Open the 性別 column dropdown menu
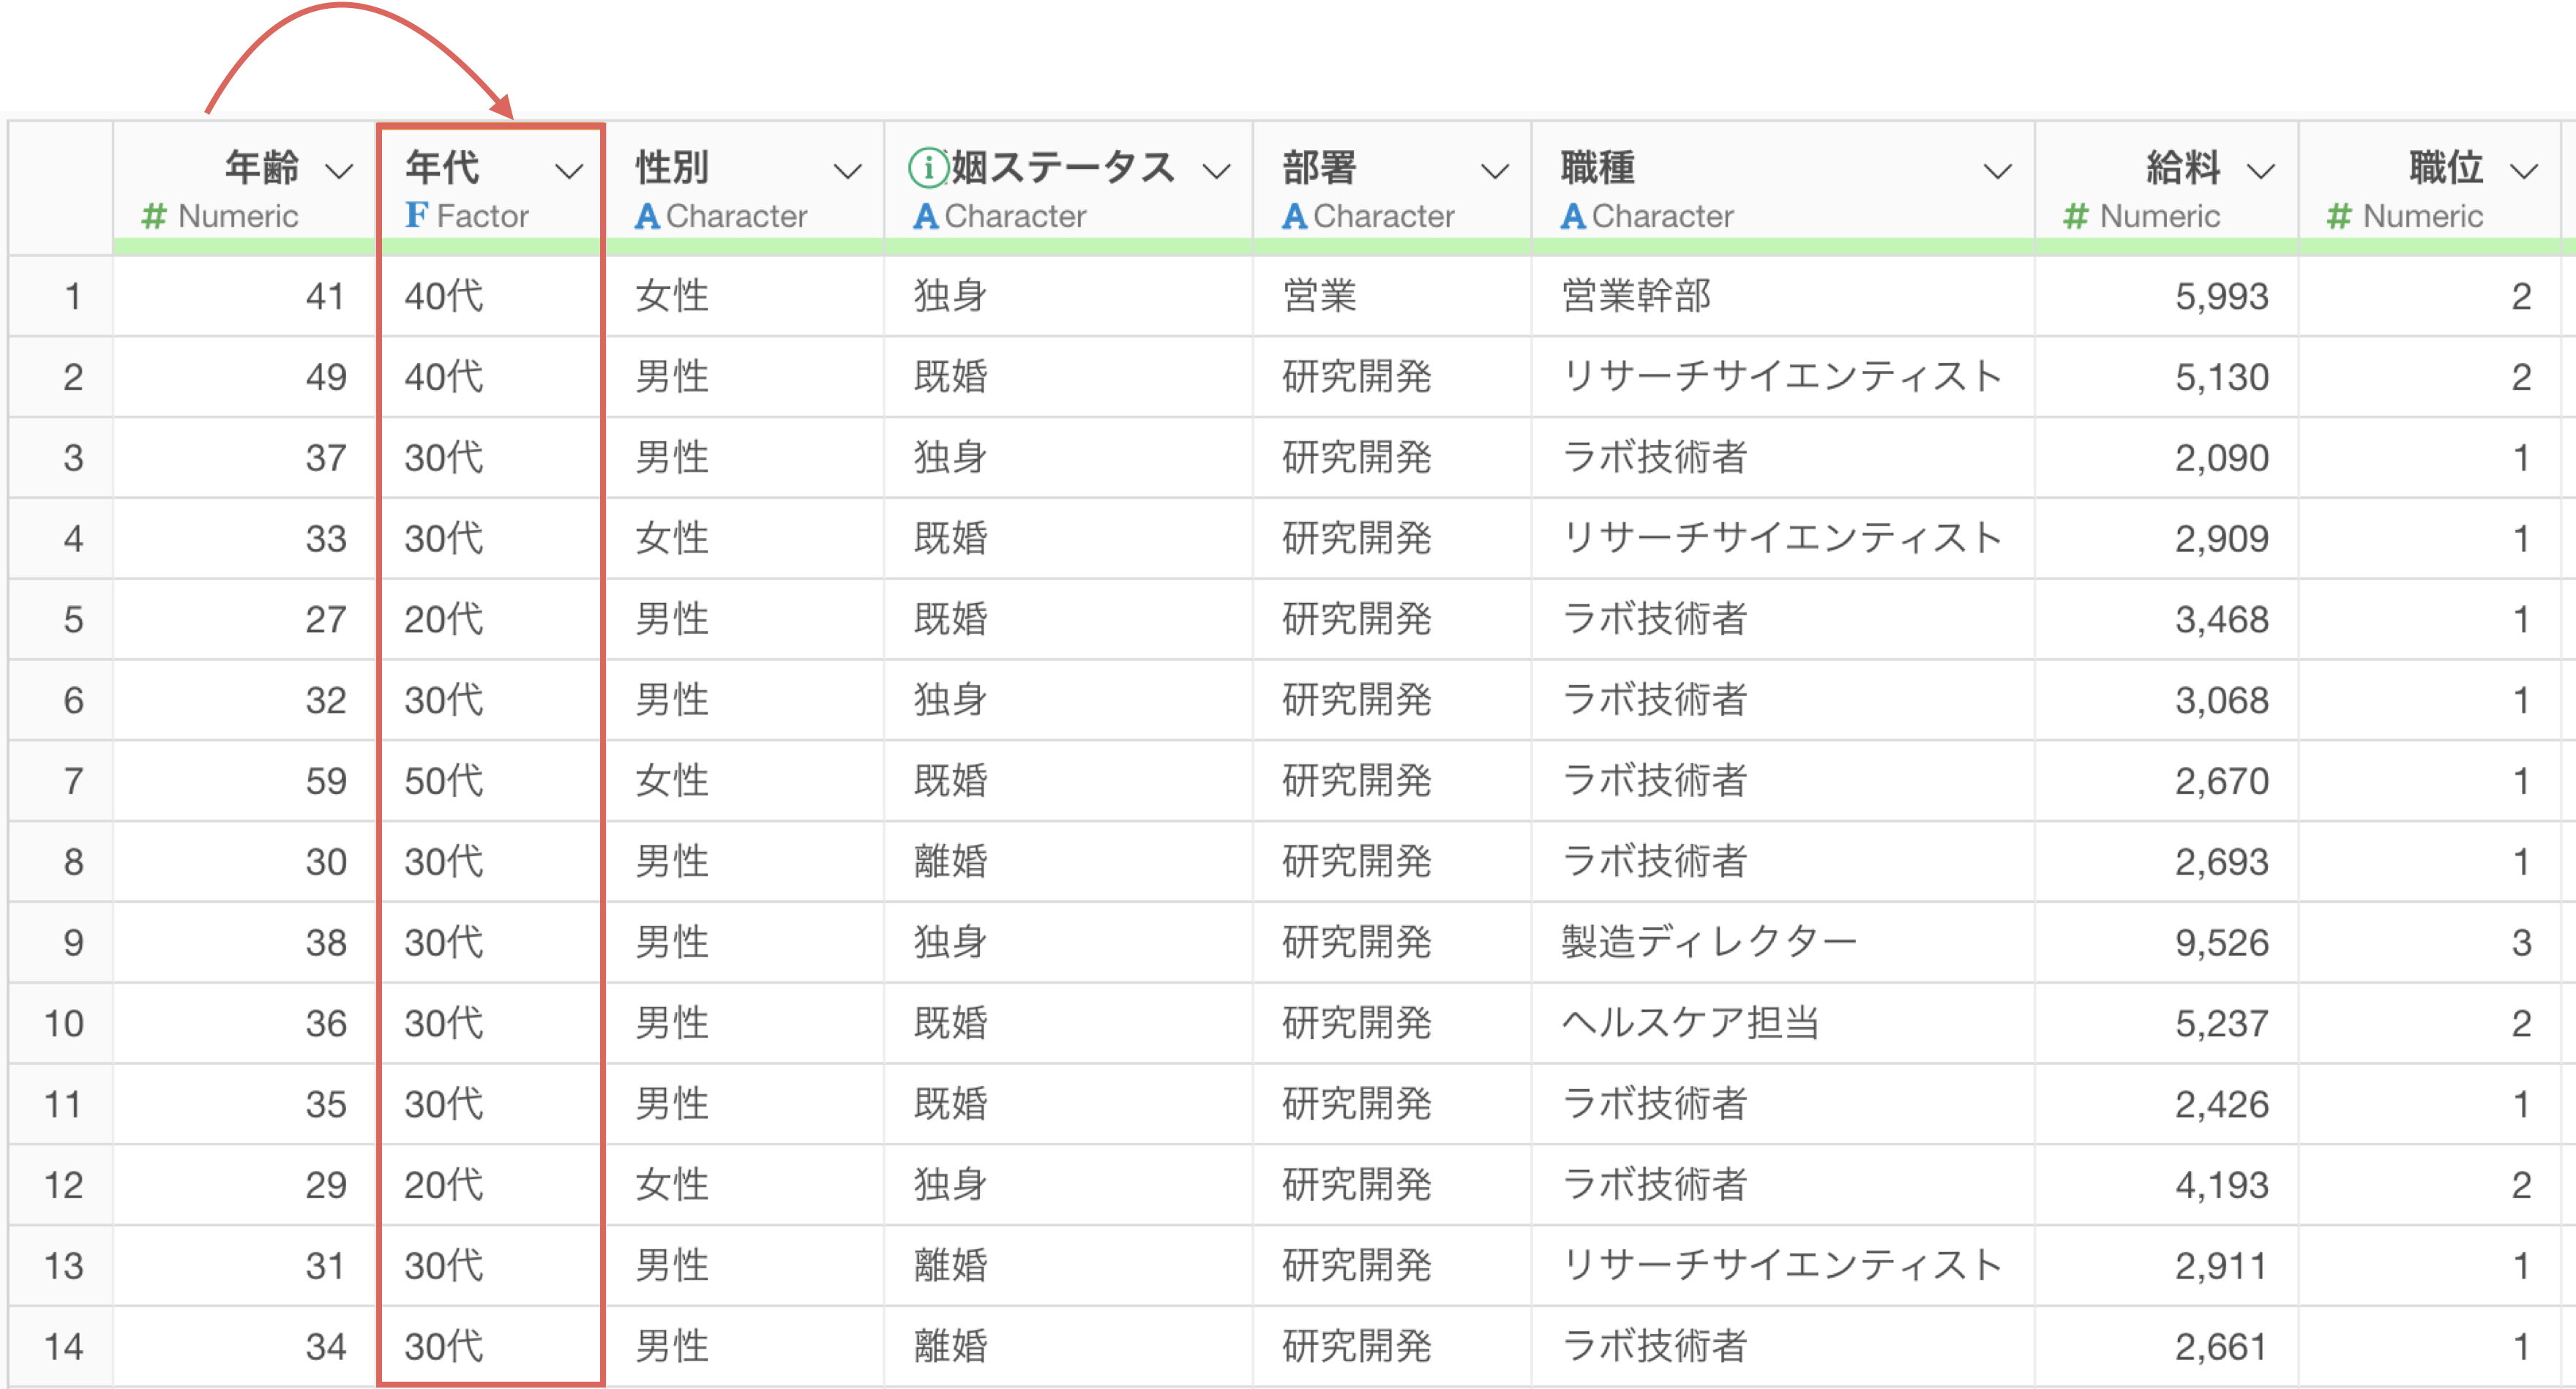2576x1389 pixels. [x=848, y=171]
